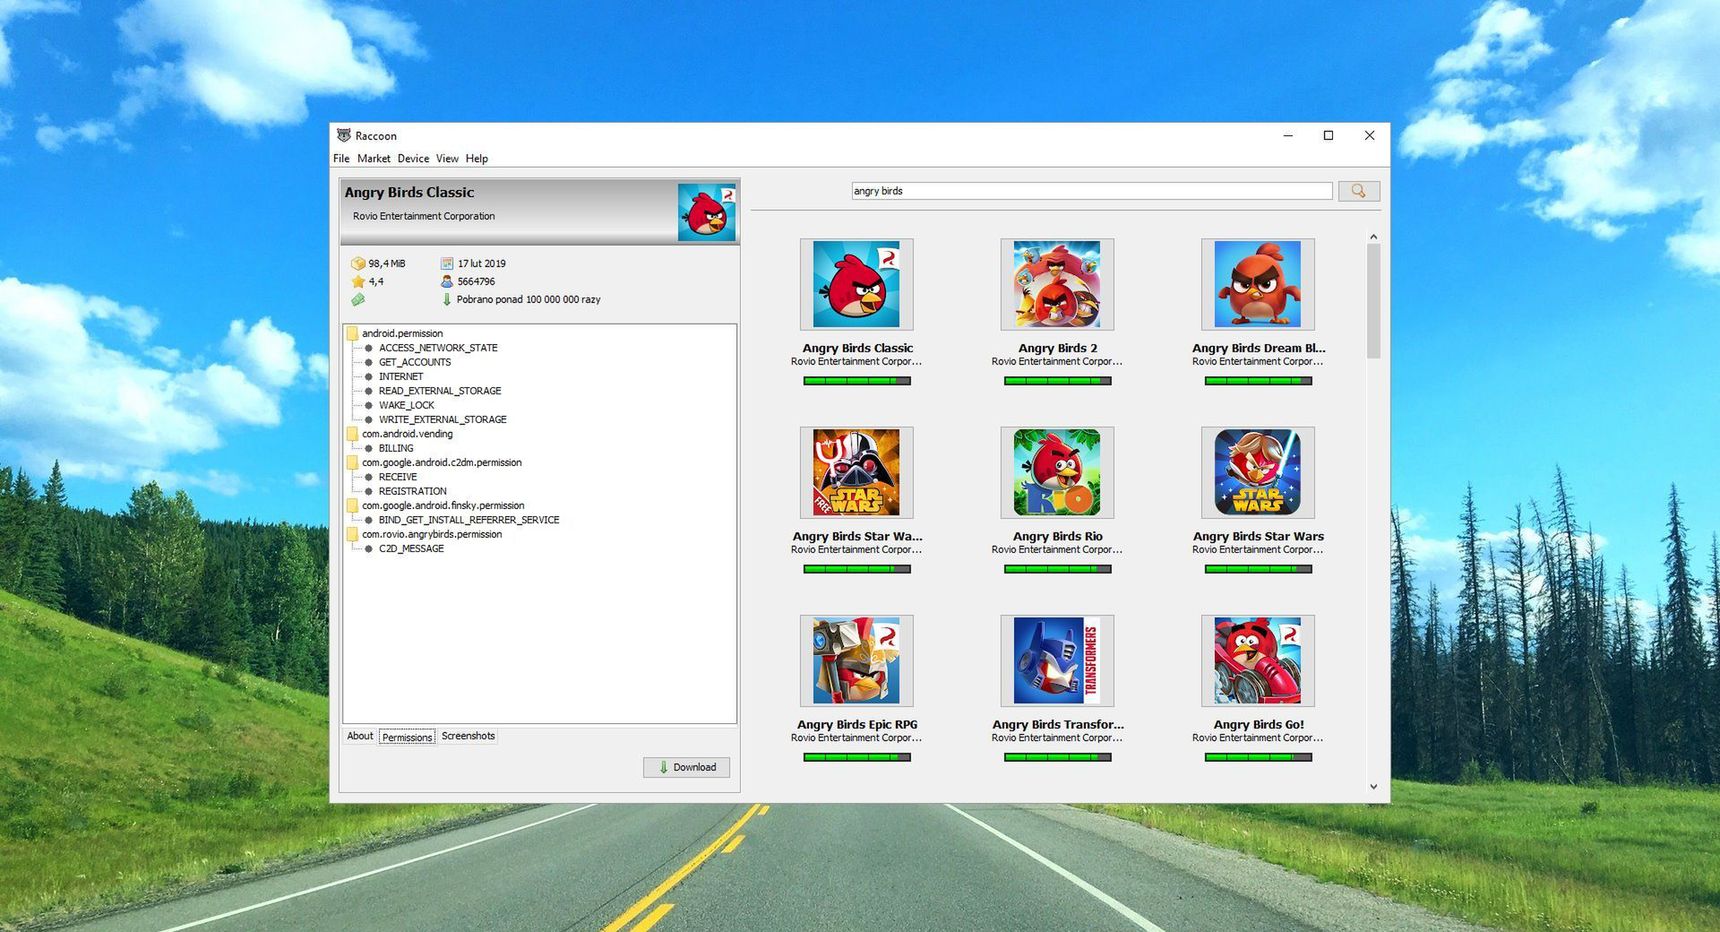Collapse com.google.android.finsky.permission folder

(x=352, y=506)
